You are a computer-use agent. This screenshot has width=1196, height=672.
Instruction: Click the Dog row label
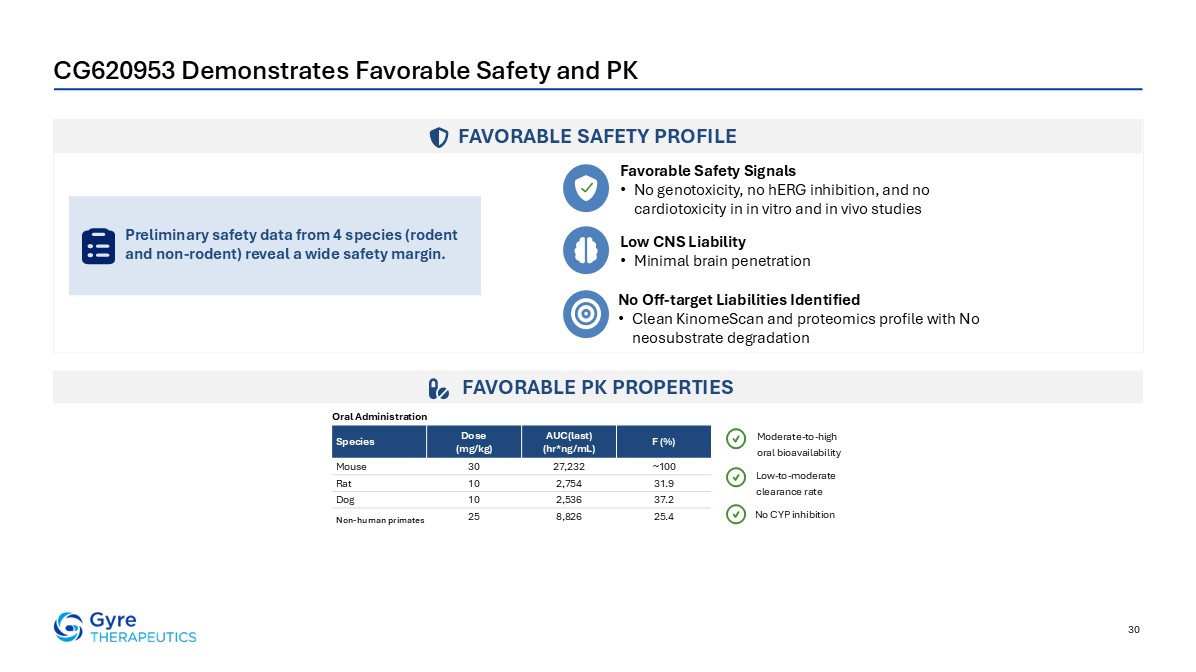pyautogui.click(x=345, y=500)
